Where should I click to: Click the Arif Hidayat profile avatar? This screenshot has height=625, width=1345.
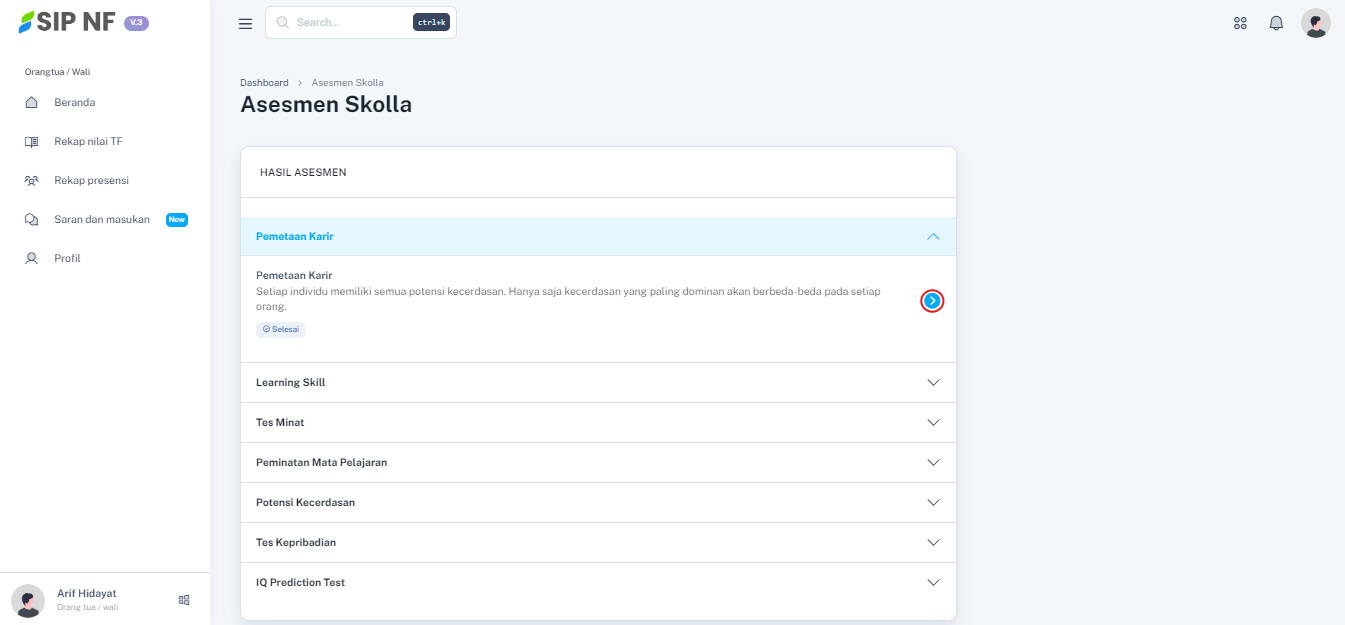pyautogui.click(x=28, y=600)
